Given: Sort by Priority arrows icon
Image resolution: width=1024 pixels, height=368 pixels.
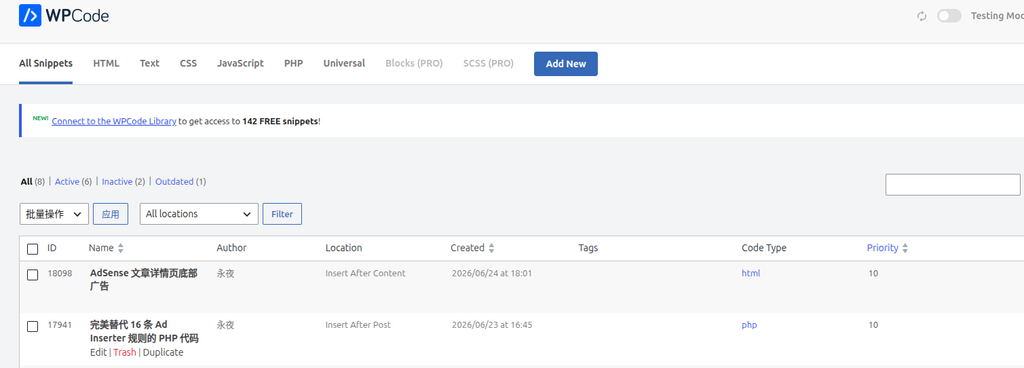Looking at the screenshot, I should (904, 249).
